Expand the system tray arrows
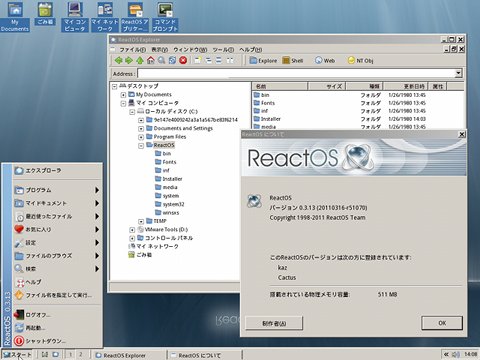Viewport: 480px width, 360px height. (446, 354)
